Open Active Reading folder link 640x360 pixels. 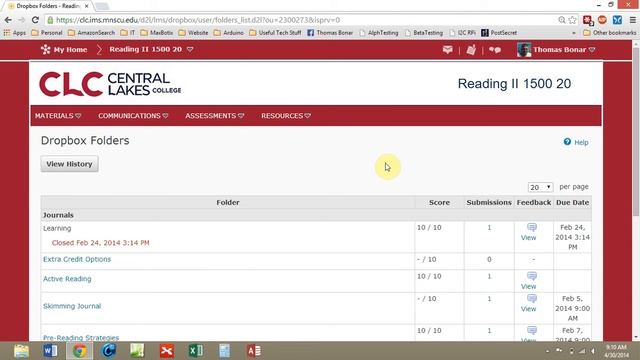(x=67, y=279)
